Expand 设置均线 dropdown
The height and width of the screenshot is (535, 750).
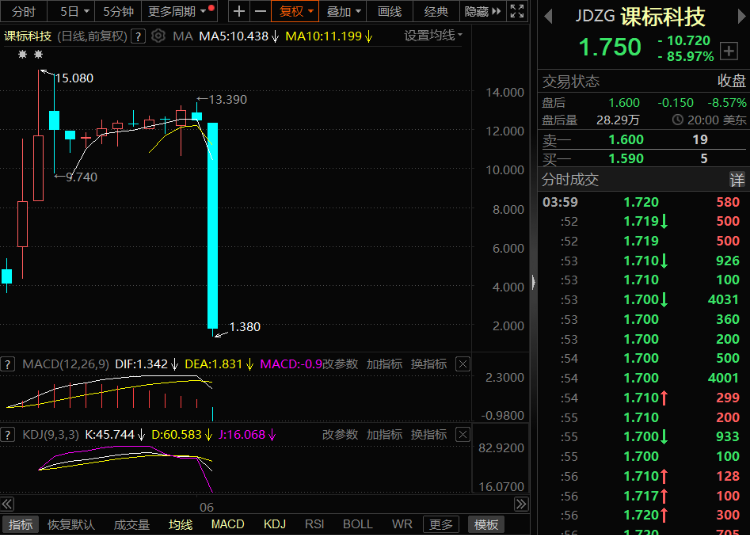pyautogui.click(x=433, y=35)
